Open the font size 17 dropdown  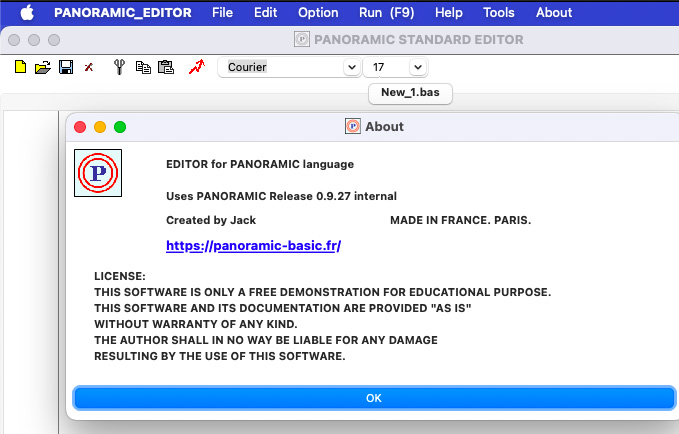click(418, 67)
